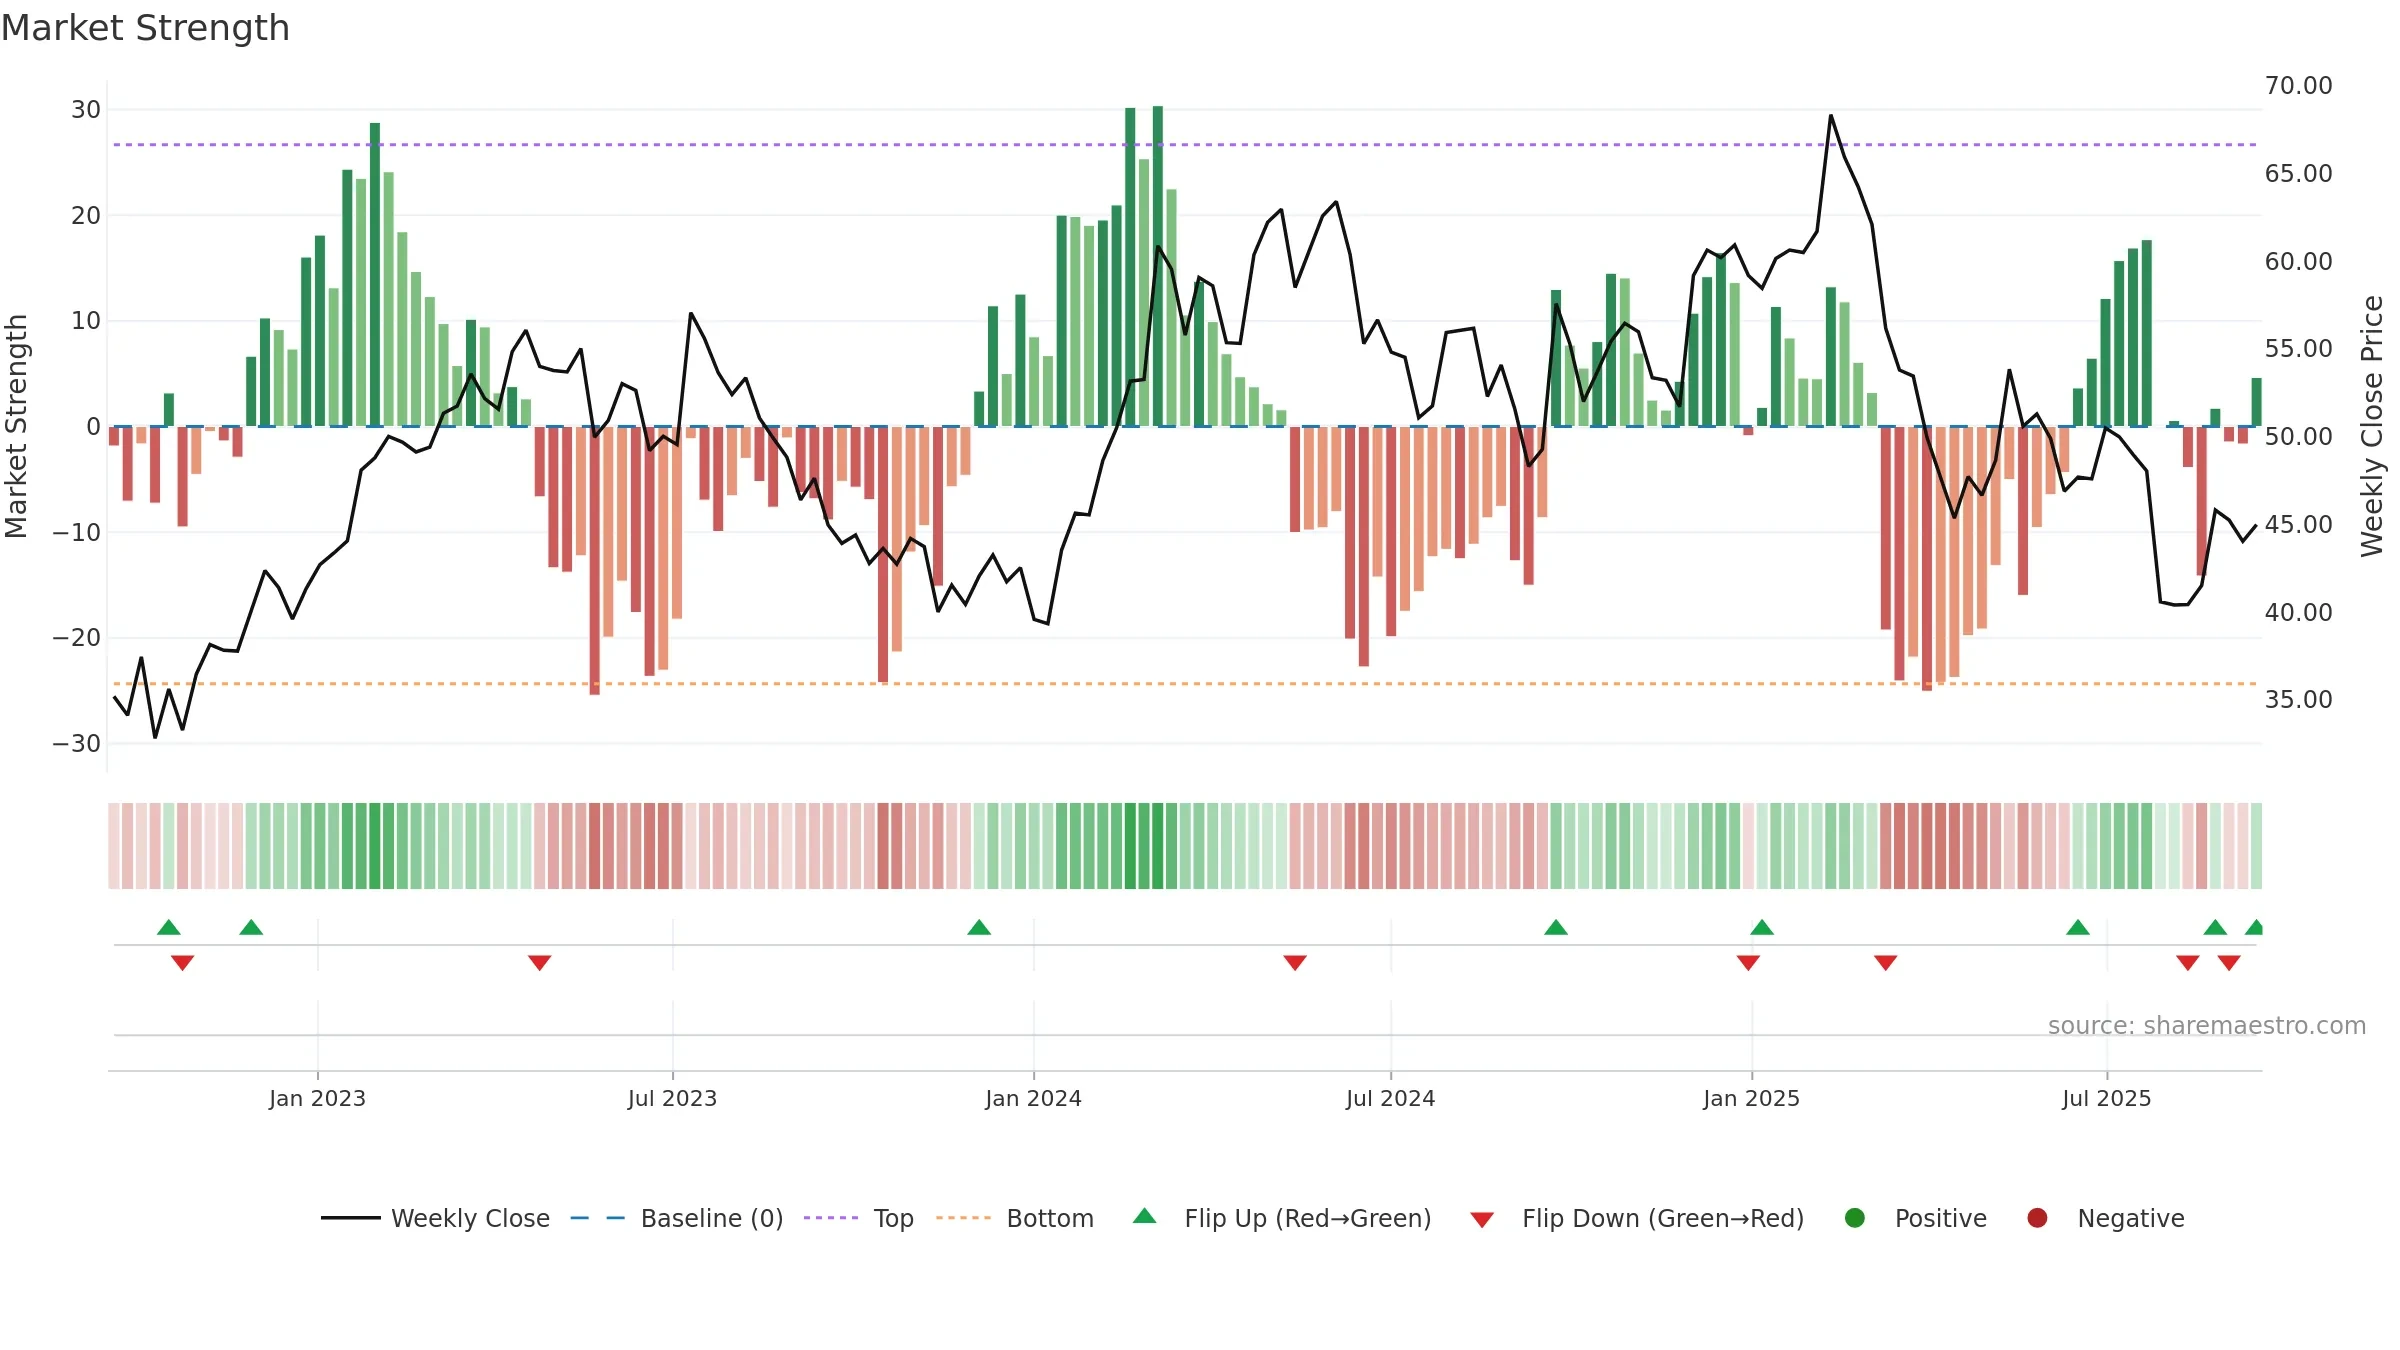Click the 45.00 price axis tick

[2298, 524]
